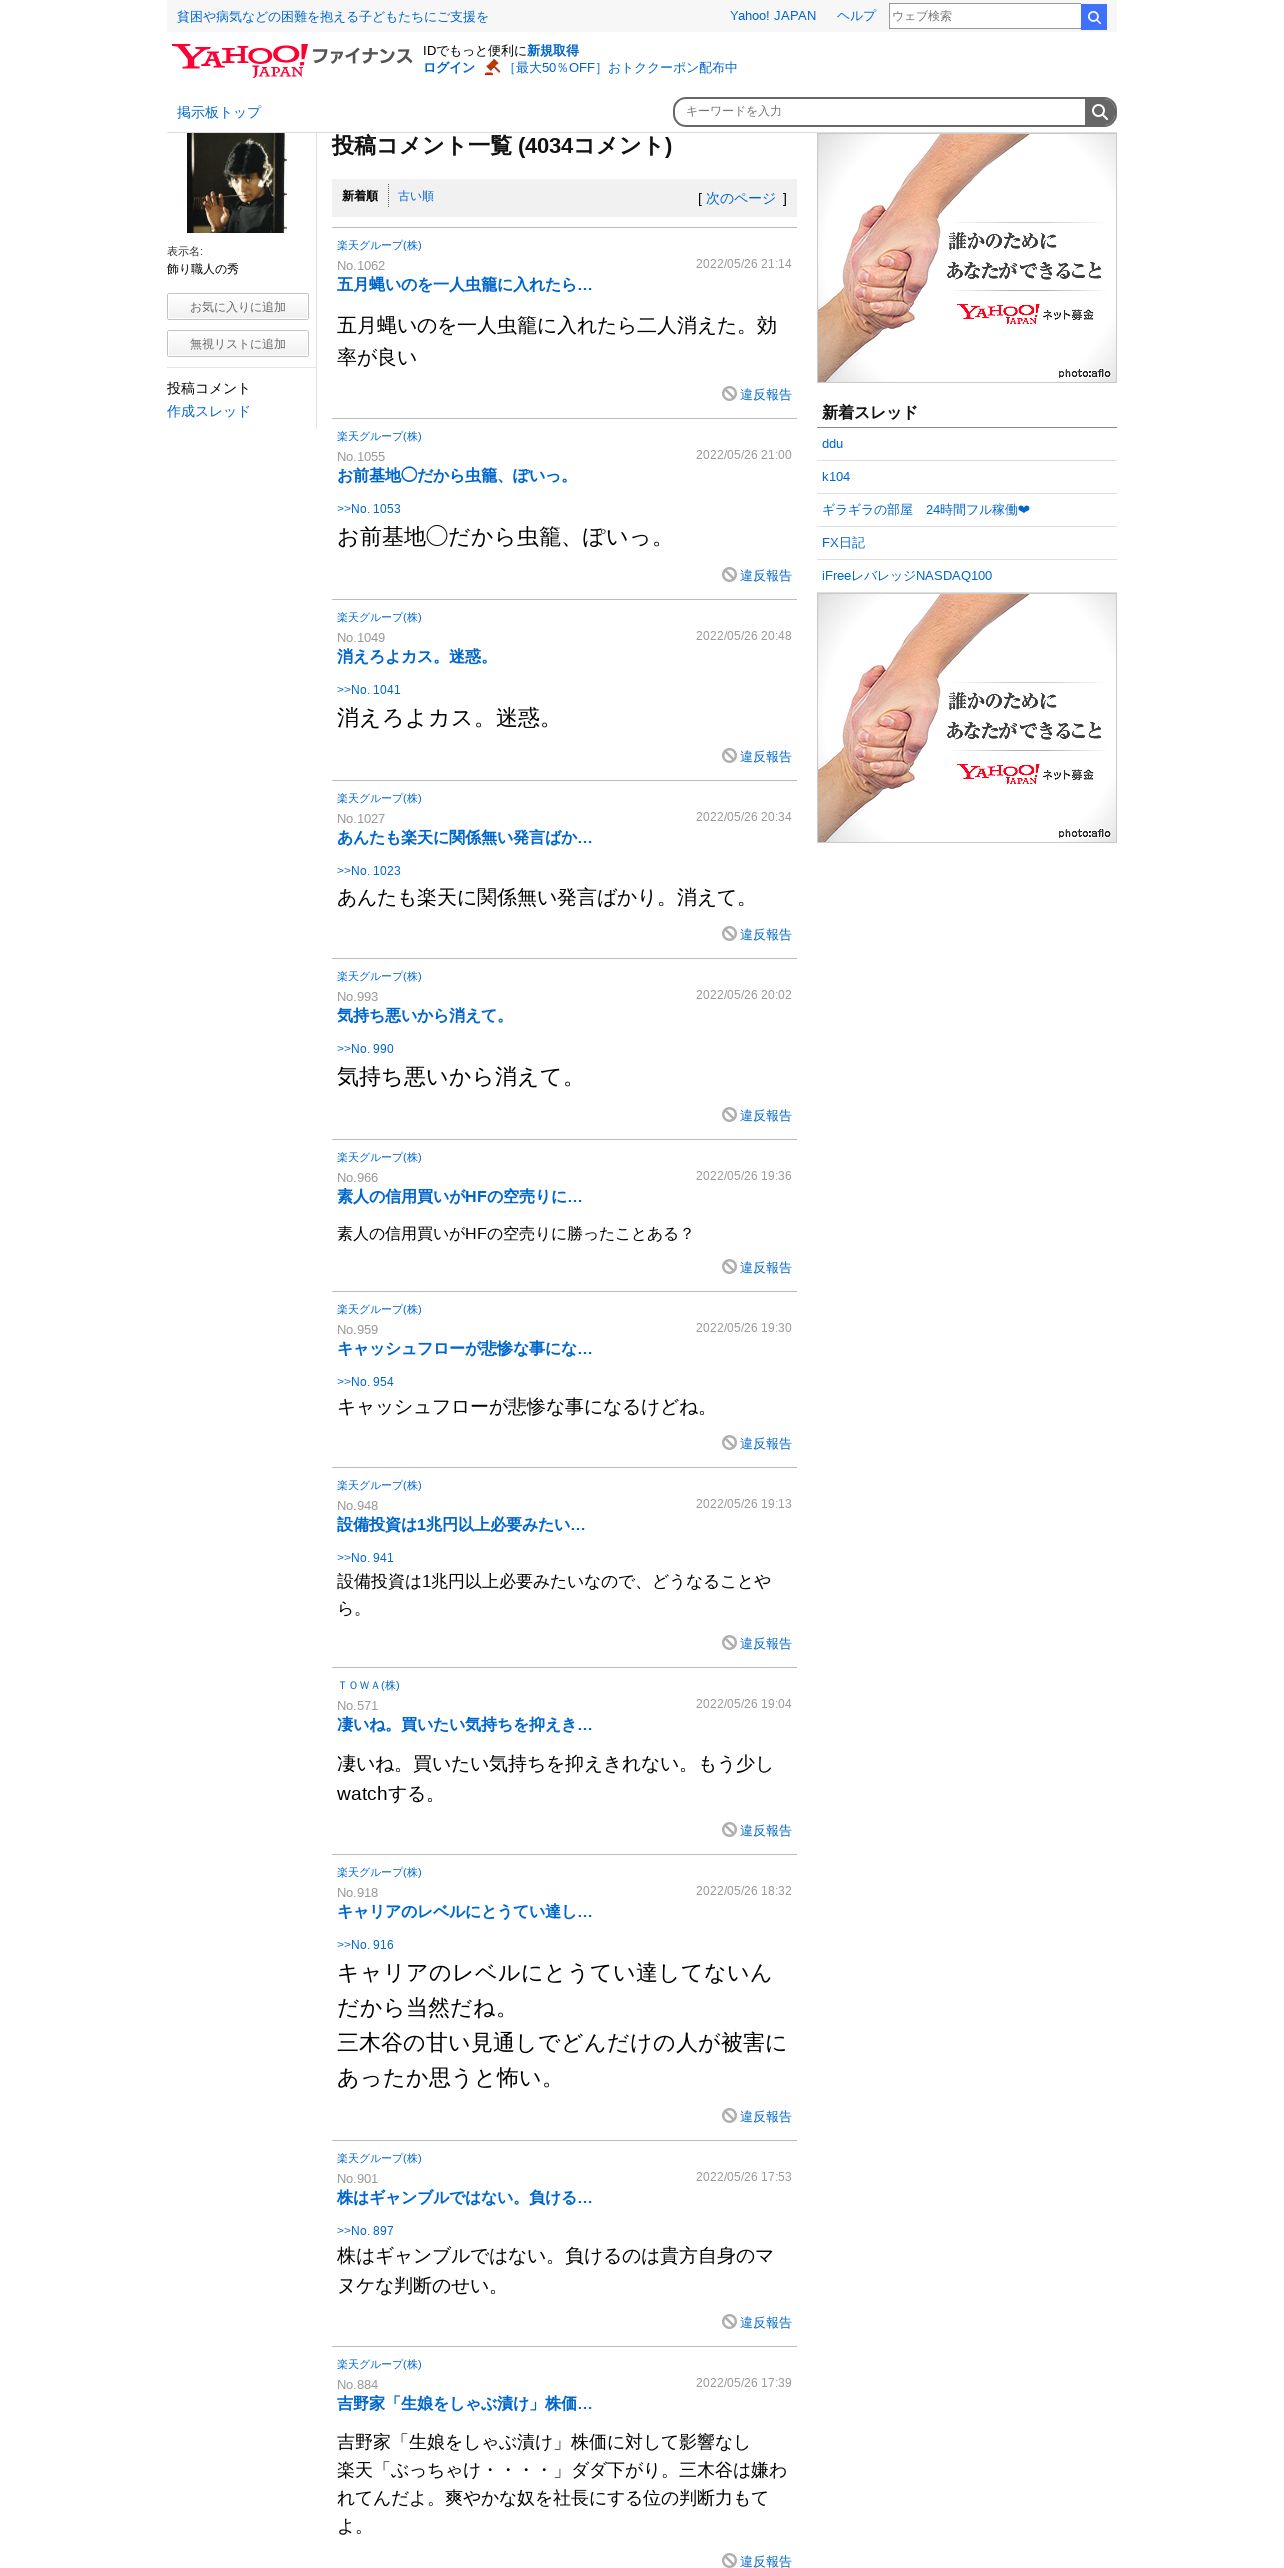The image size is (1284, 2568).
Task: Click 無視リストに追加 button
Action: [x=238, y=344]
